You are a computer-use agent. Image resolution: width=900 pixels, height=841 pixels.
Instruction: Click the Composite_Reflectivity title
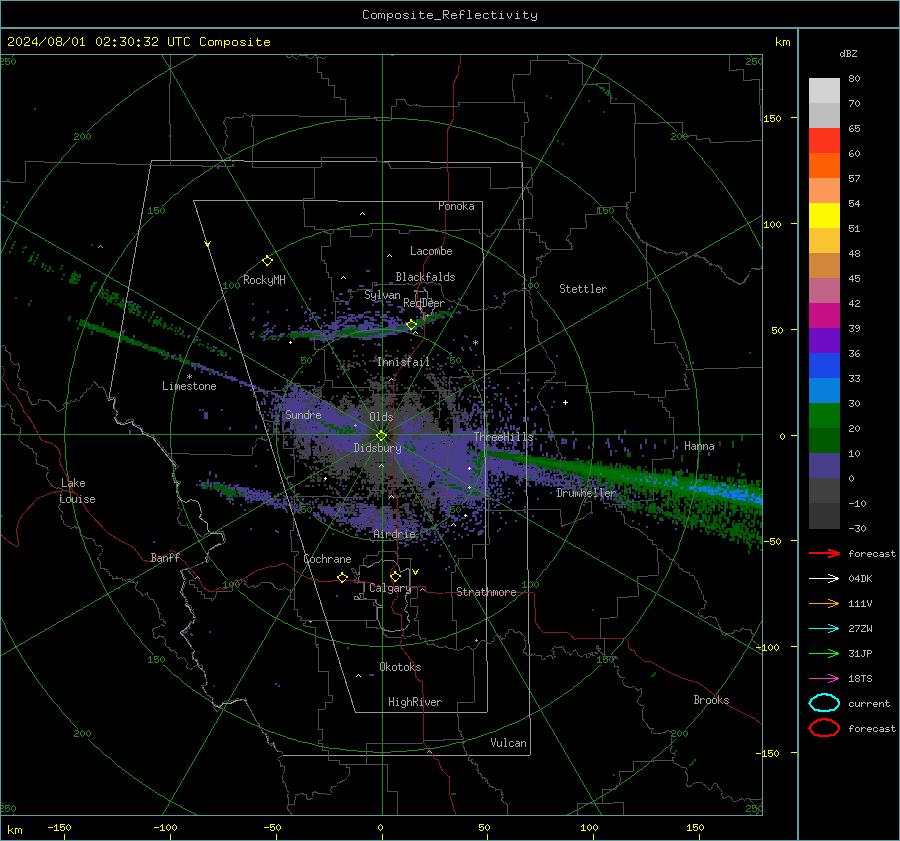pos(449,15)
